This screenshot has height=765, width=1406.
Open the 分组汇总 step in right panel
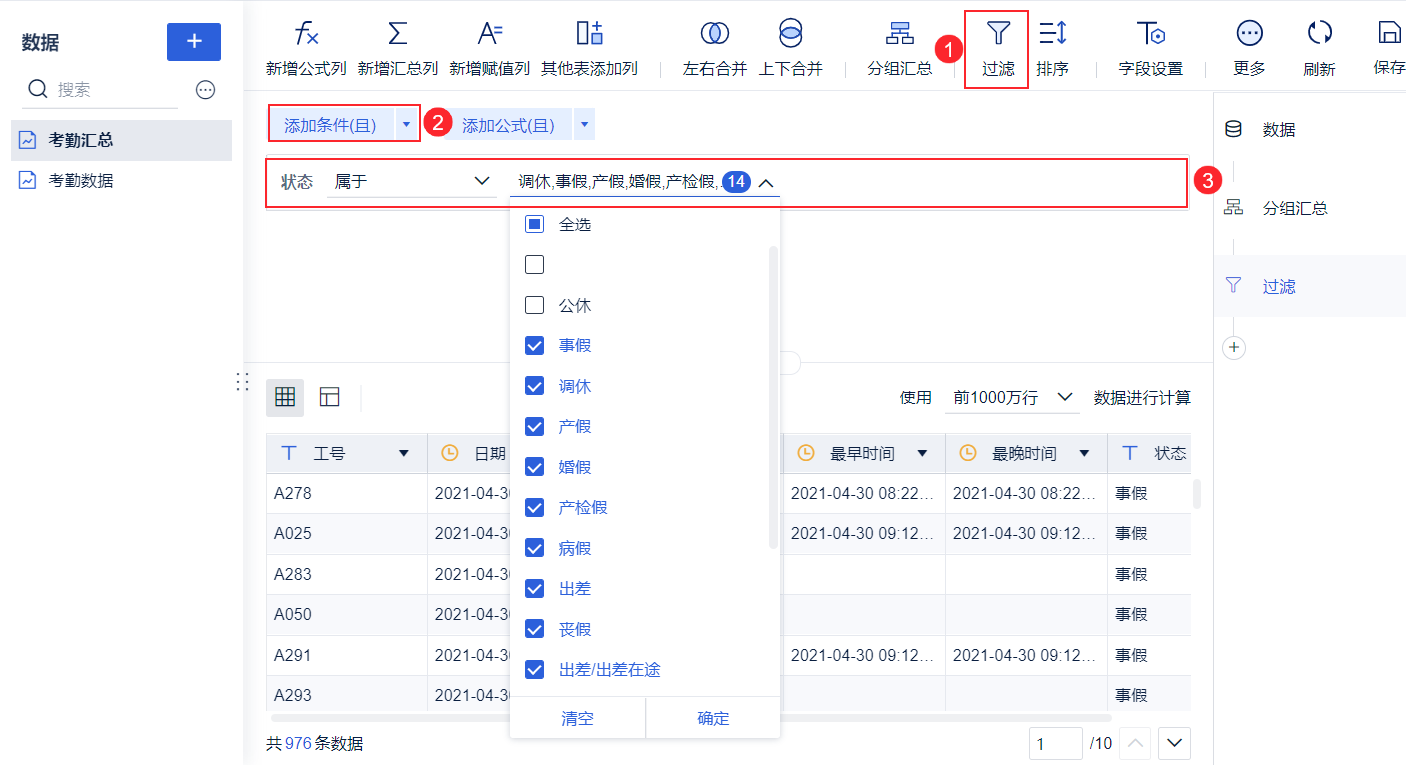pyautogui.click(x=1295, y=208)
